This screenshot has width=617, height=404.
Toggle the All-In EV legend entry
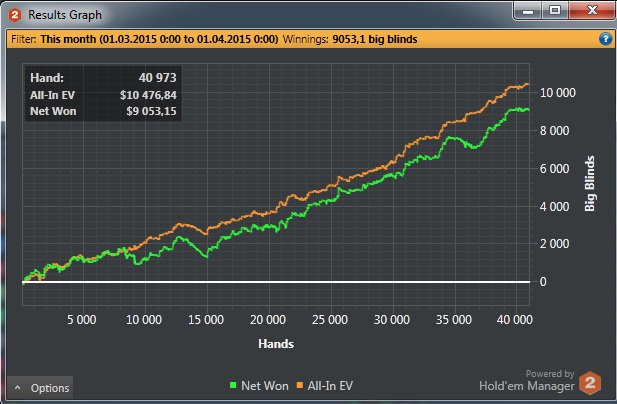click(325, 386)
